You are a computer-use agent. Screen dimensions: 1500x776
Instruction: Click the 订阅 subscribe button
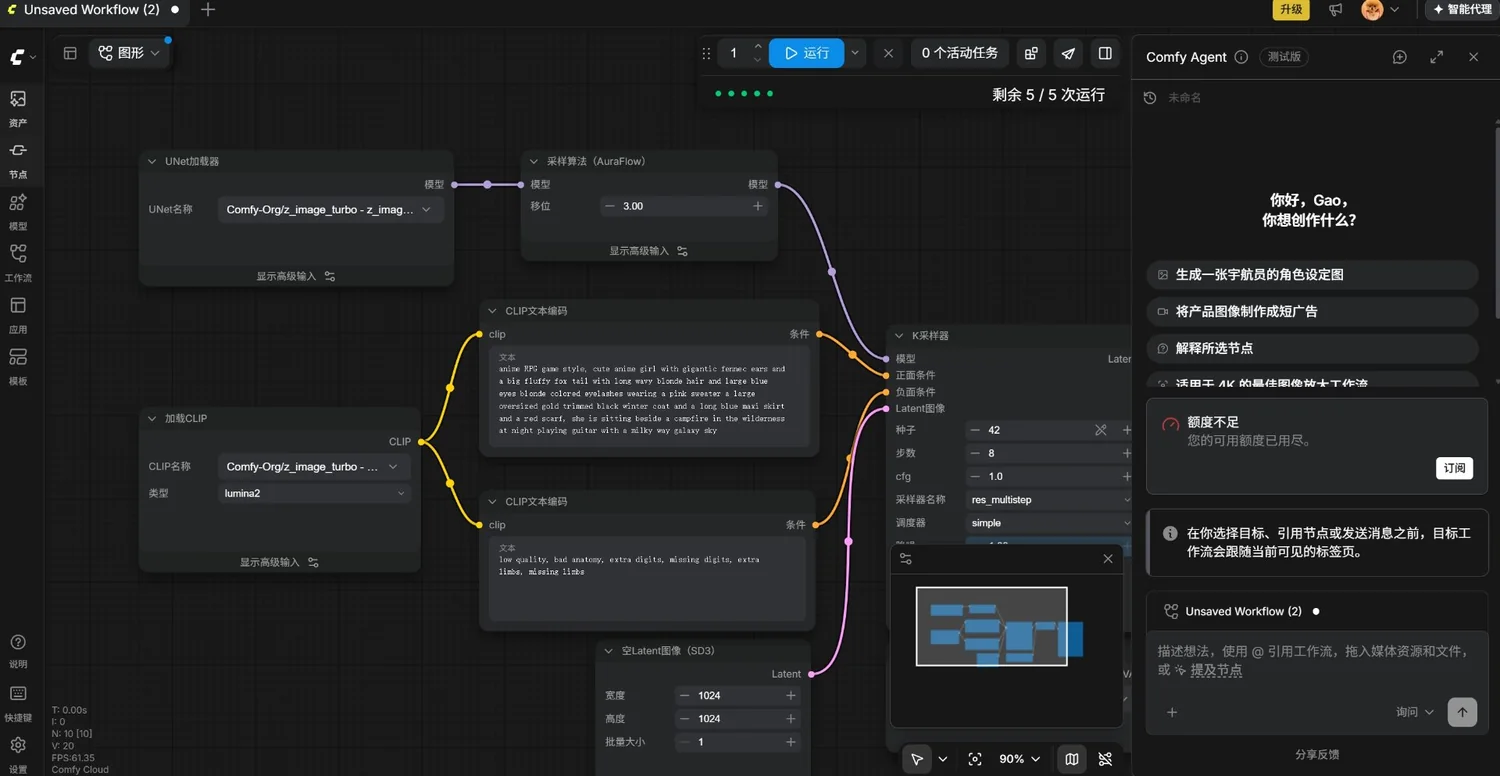pos(1454,468)
